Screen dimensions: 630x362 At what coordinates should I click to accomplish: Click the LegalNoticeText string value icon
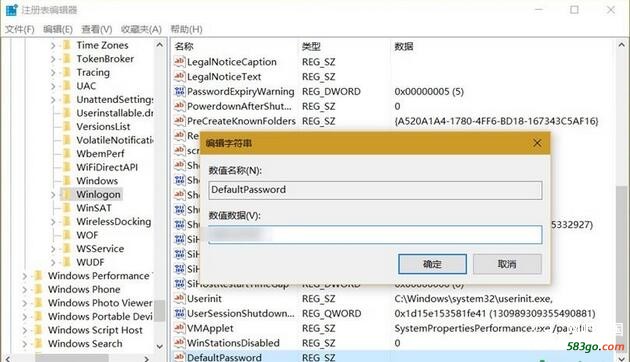[179, 76]
